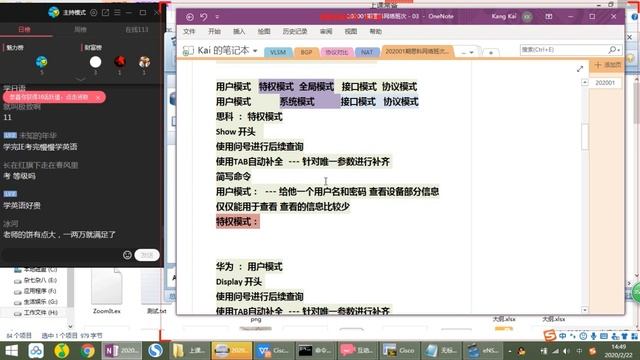Switch to the NAT section tab
This screenshot has height=360, width=640.
coord(367,52)
